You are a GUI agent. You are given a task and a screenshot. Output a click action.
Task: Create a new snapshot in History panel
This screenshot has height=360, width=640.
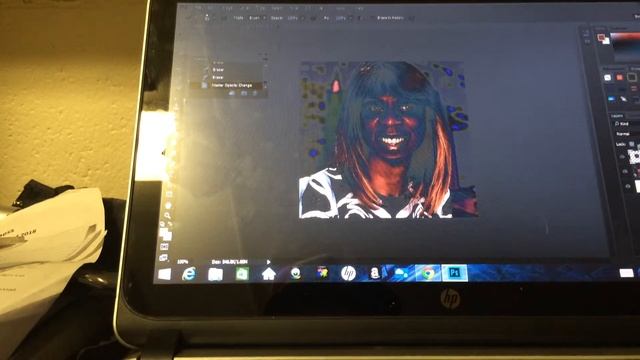(x=244, y=93)
